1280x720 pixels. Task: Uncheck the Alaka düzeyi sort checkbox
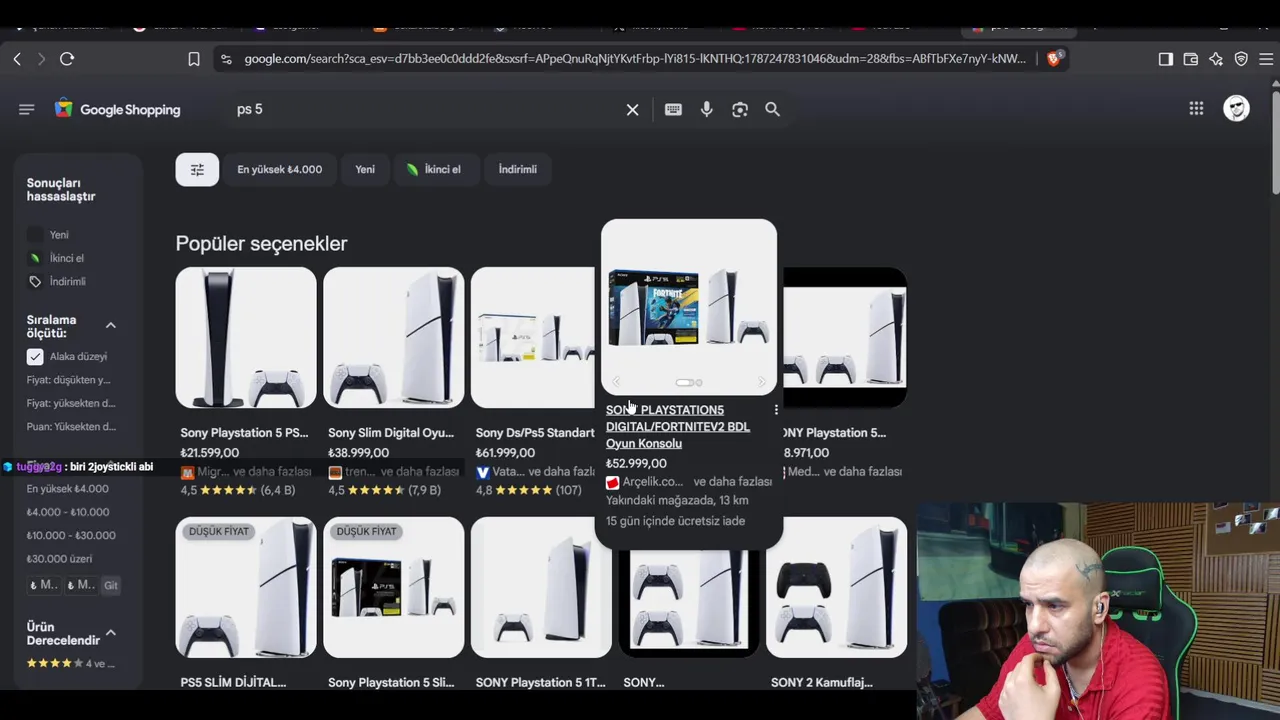point(35,357)
